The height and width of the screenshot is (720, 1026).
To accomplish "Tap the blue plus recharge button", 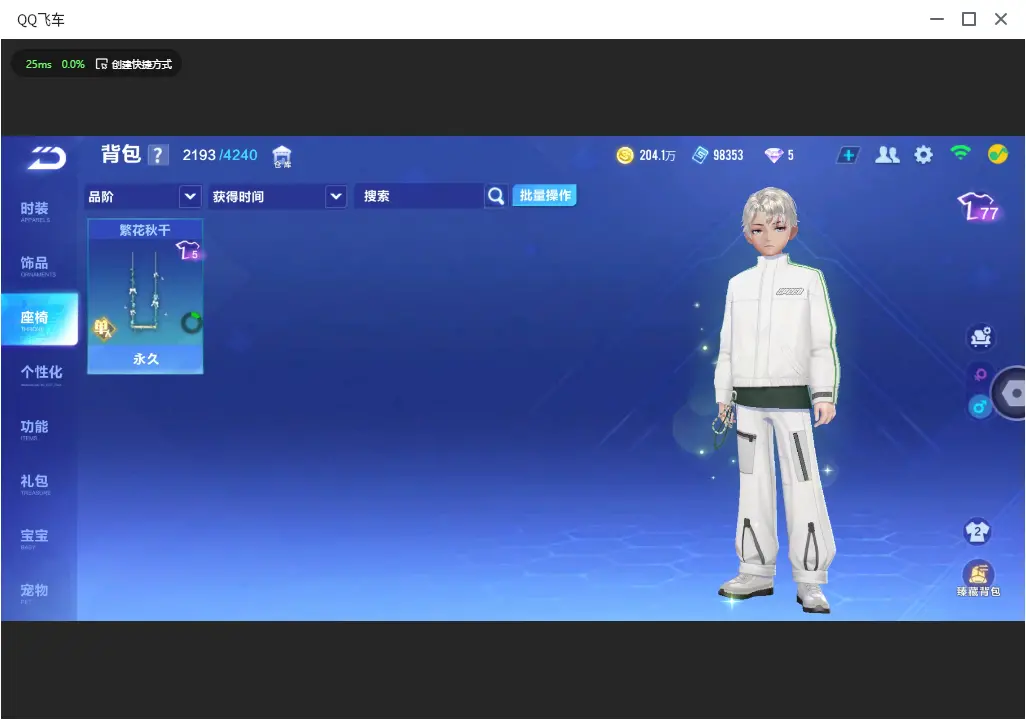I will pos(848,155).
